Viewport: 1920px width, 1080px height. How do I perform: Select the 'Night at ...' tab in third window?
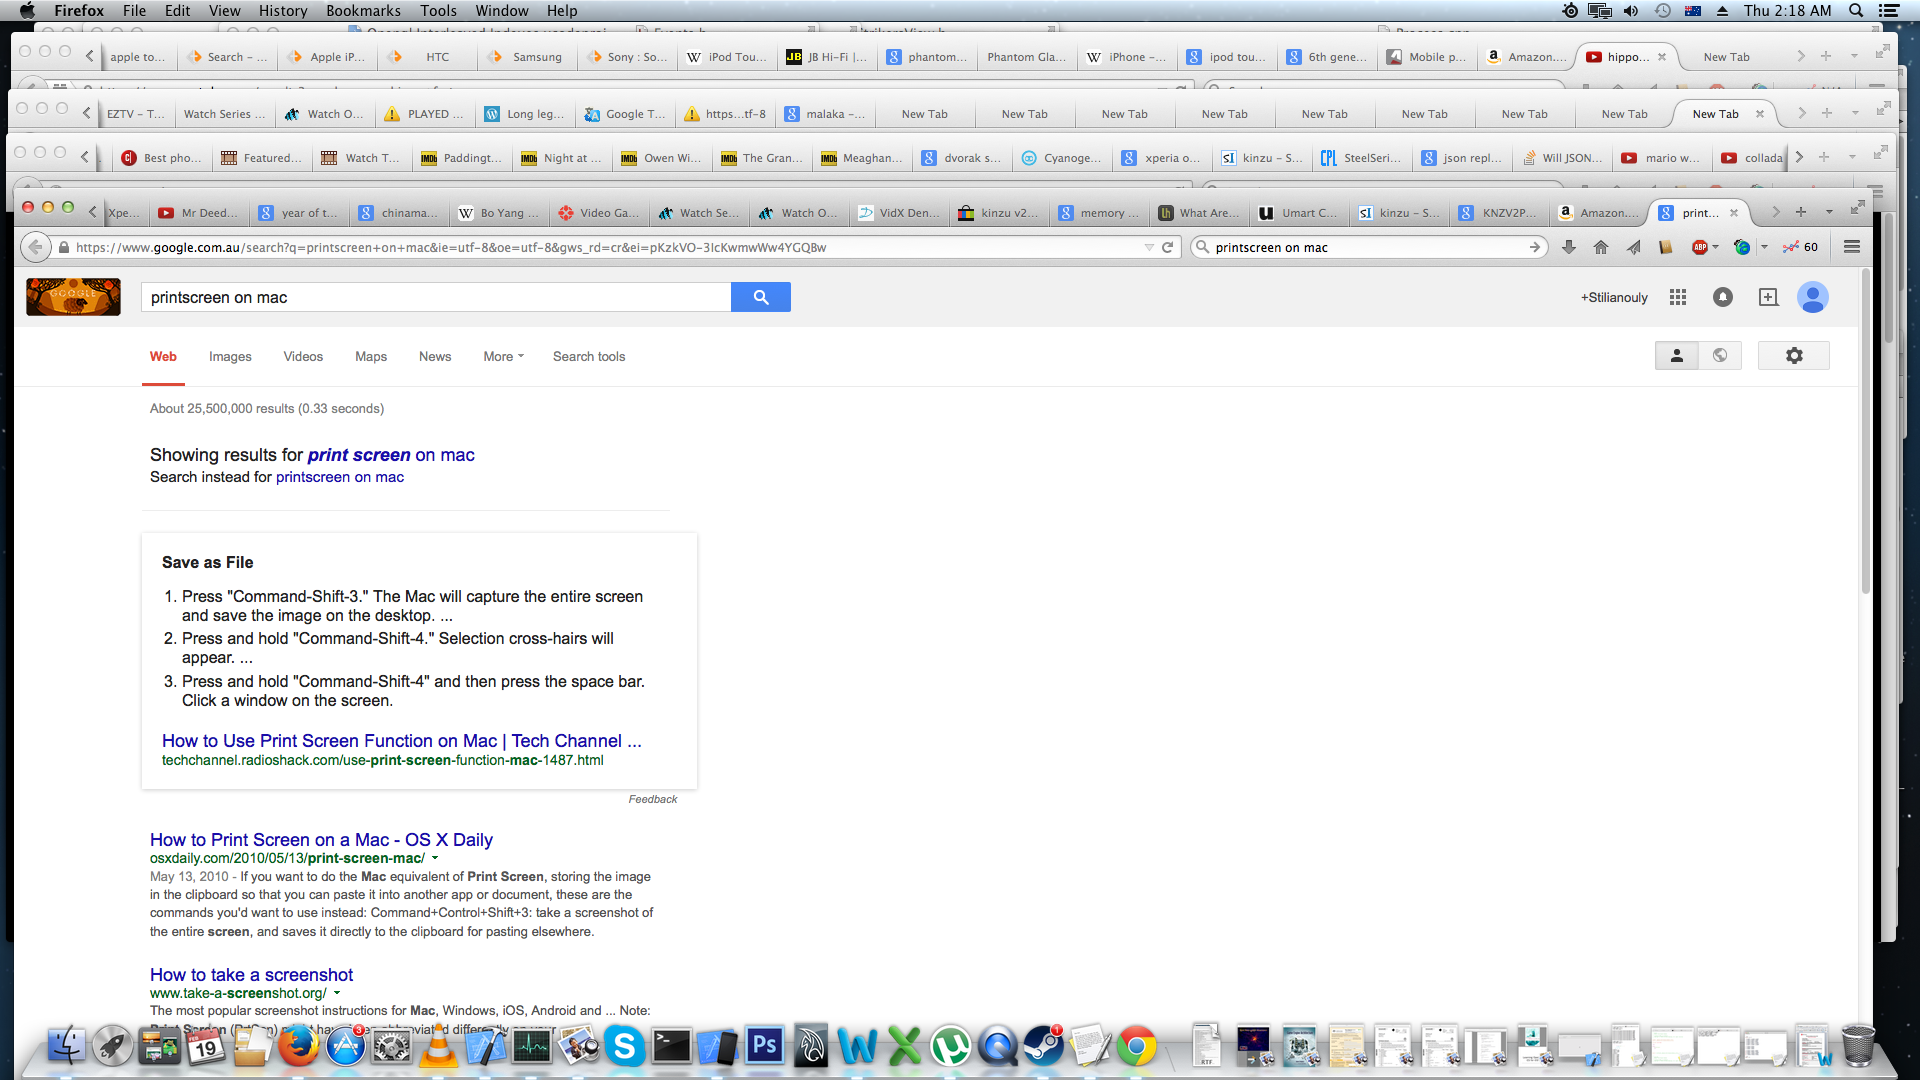[x=562, y=158]
